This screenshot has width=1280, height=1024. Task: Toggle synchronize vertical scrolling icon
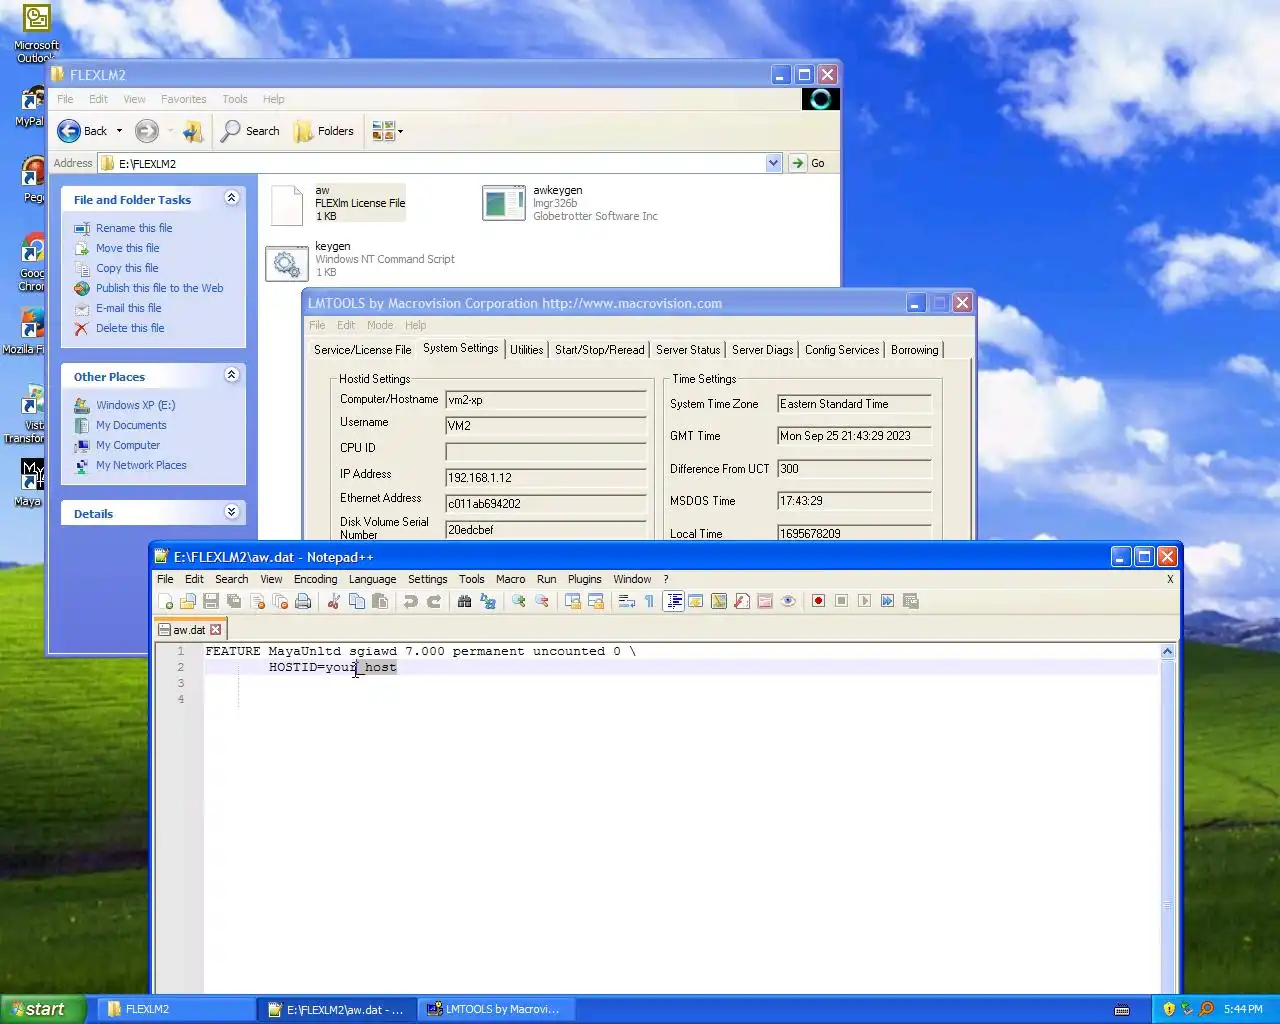572,601
